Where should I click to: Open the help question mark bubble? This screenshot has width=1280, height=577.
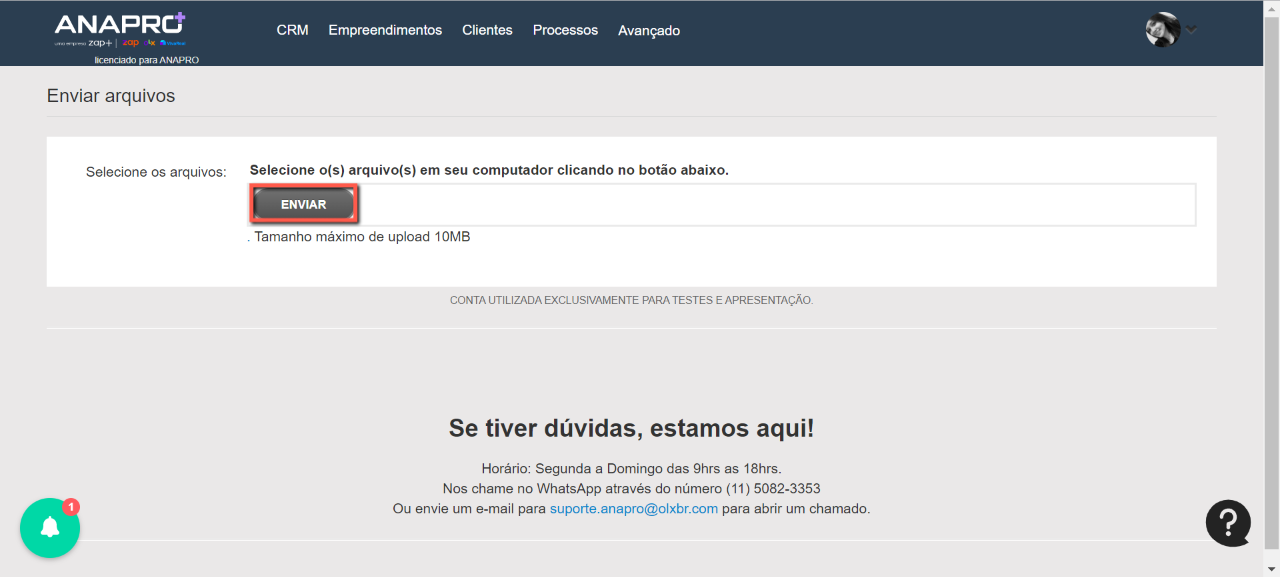click(1228, 523)
